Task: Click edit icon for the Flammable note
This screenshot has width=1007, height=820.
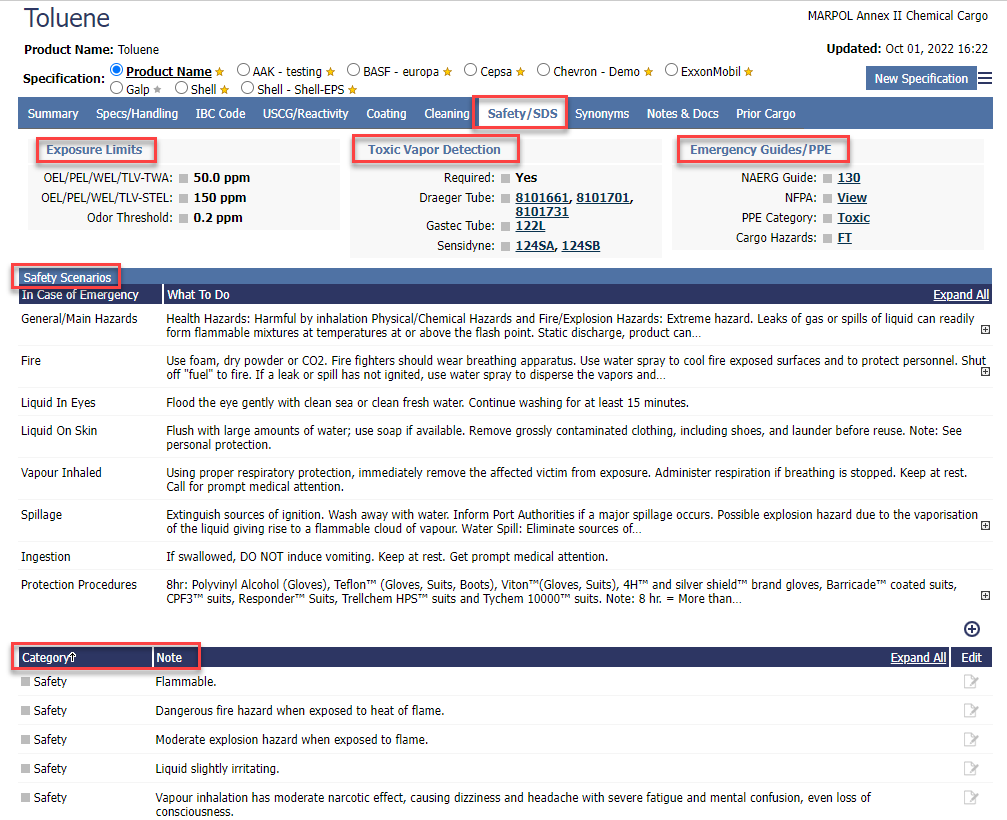Action: (970, 682)
